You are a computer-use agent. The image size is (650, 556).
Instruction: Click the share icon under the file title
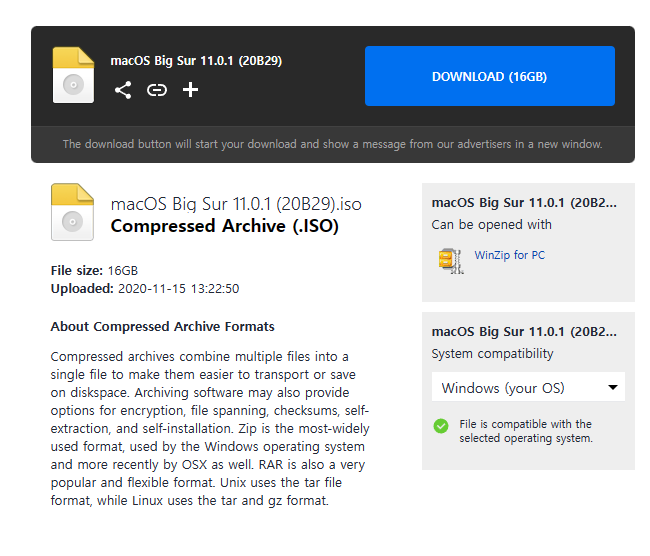click(x=123, y=90)
